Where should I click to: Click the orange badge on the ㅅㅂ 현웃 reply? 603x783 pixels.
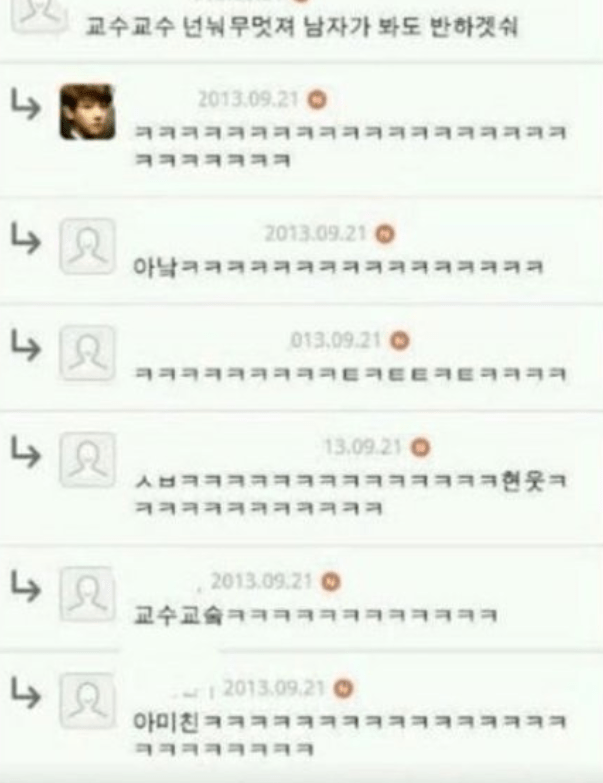point(420,447)
